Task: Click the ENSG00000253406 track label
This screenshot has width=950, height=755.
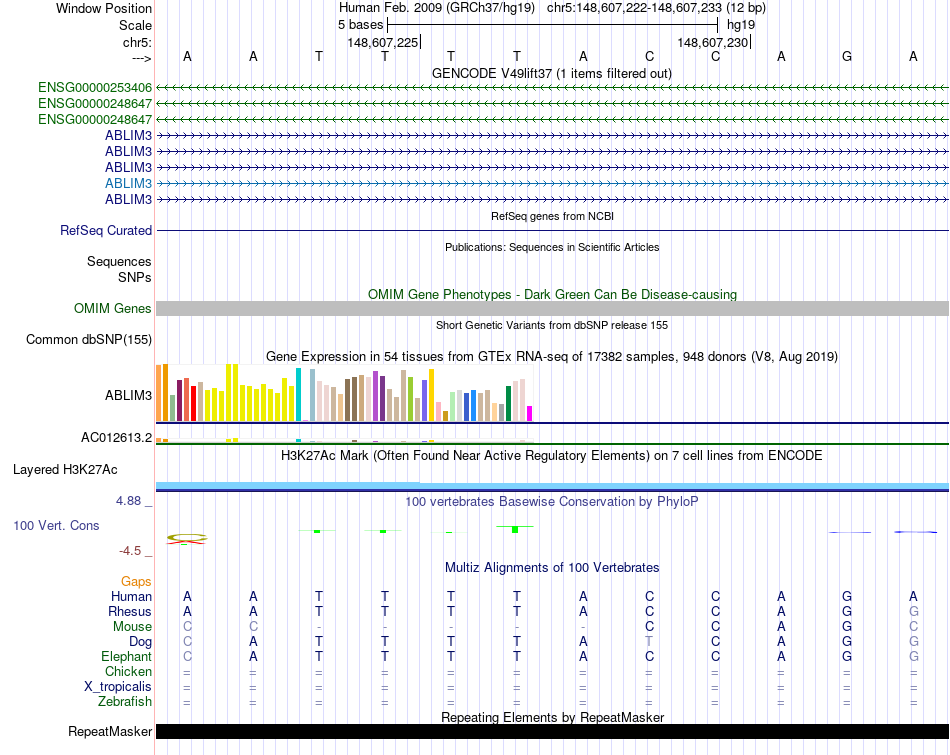Action: 95,88
